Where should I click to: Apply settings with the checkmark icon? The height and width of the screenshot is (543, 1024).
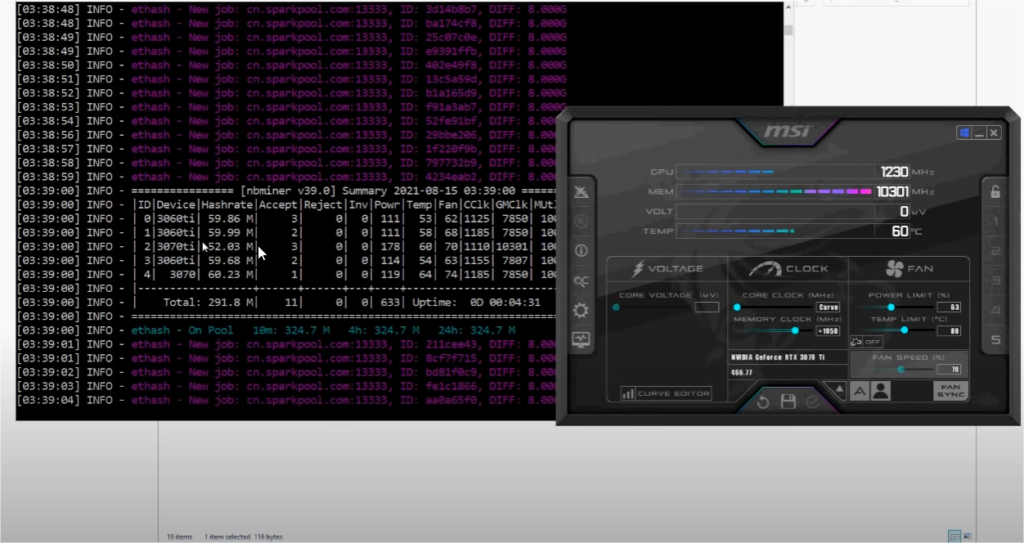click(x=812, y=402)
